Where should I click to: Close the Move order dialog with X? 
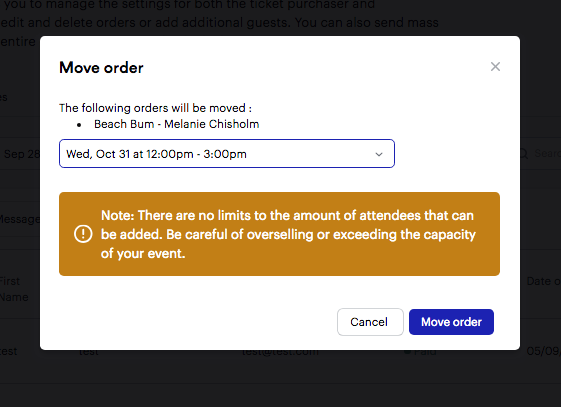coord(495,67)
